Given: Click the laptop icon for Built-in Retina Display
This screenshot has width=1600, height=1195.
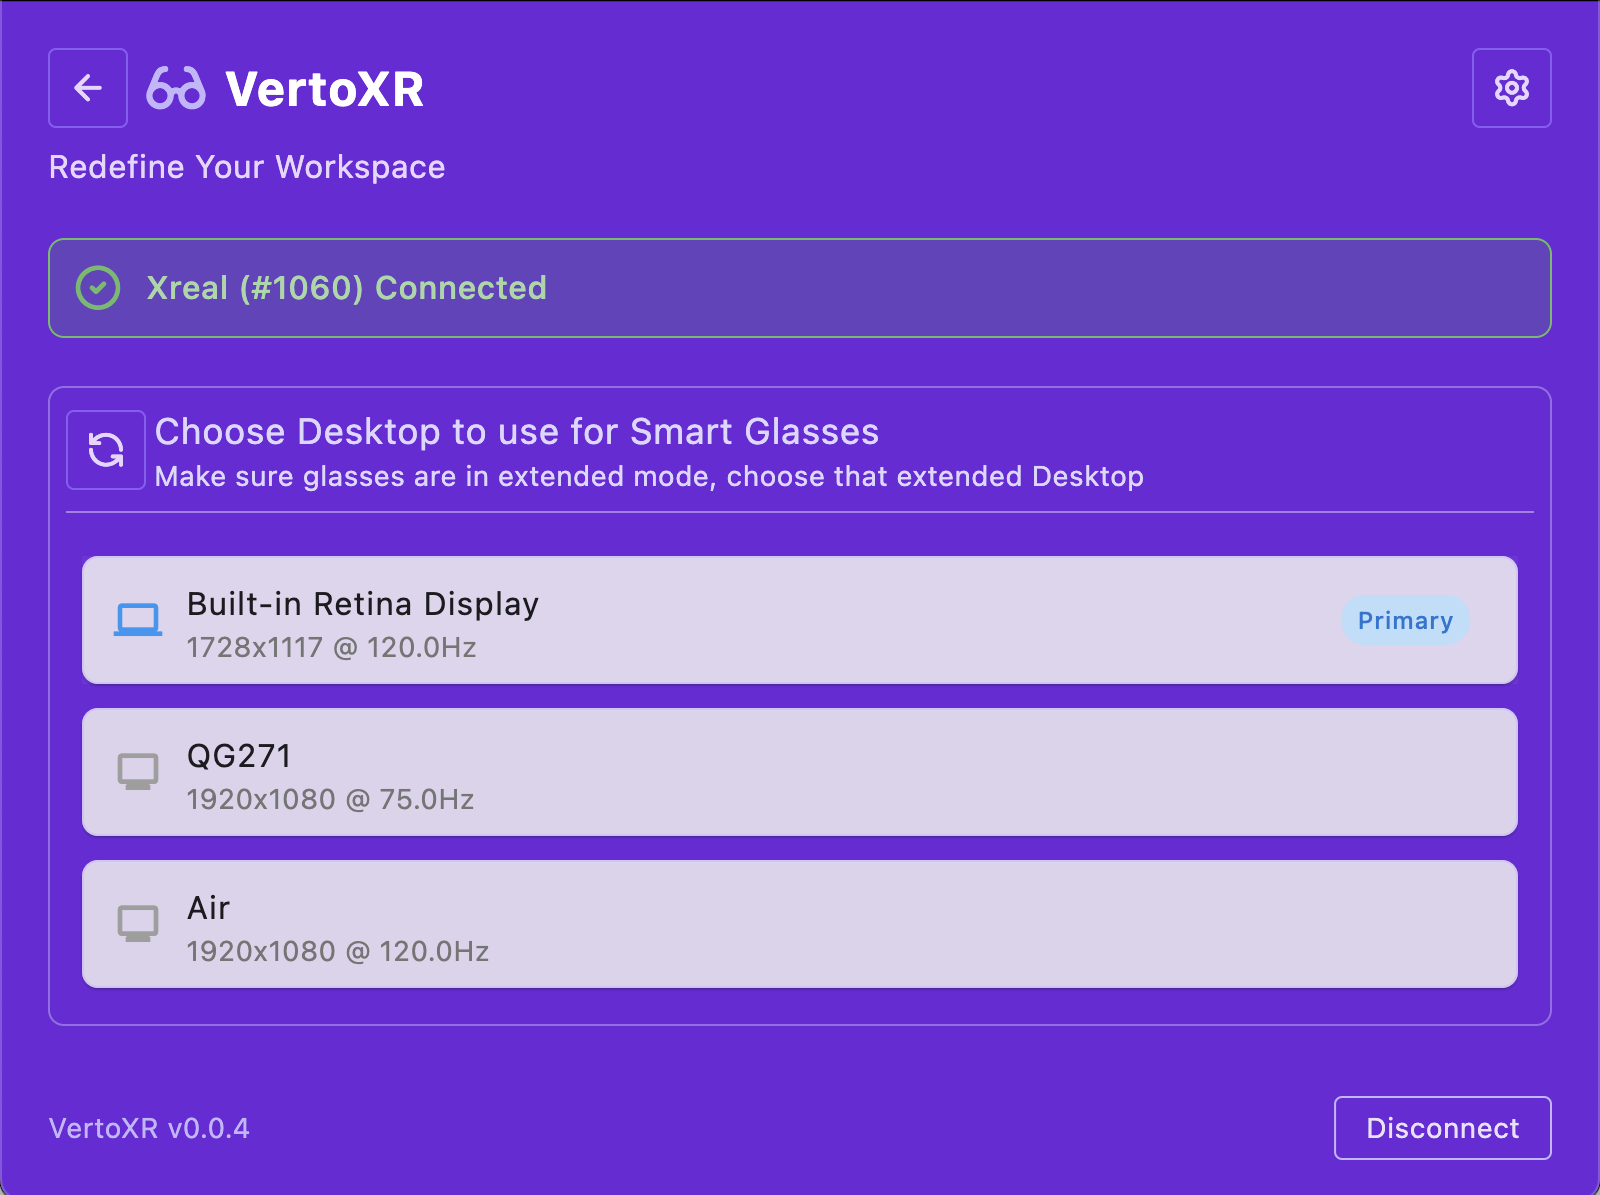Looking at the screenshot, I should (138, 620).
